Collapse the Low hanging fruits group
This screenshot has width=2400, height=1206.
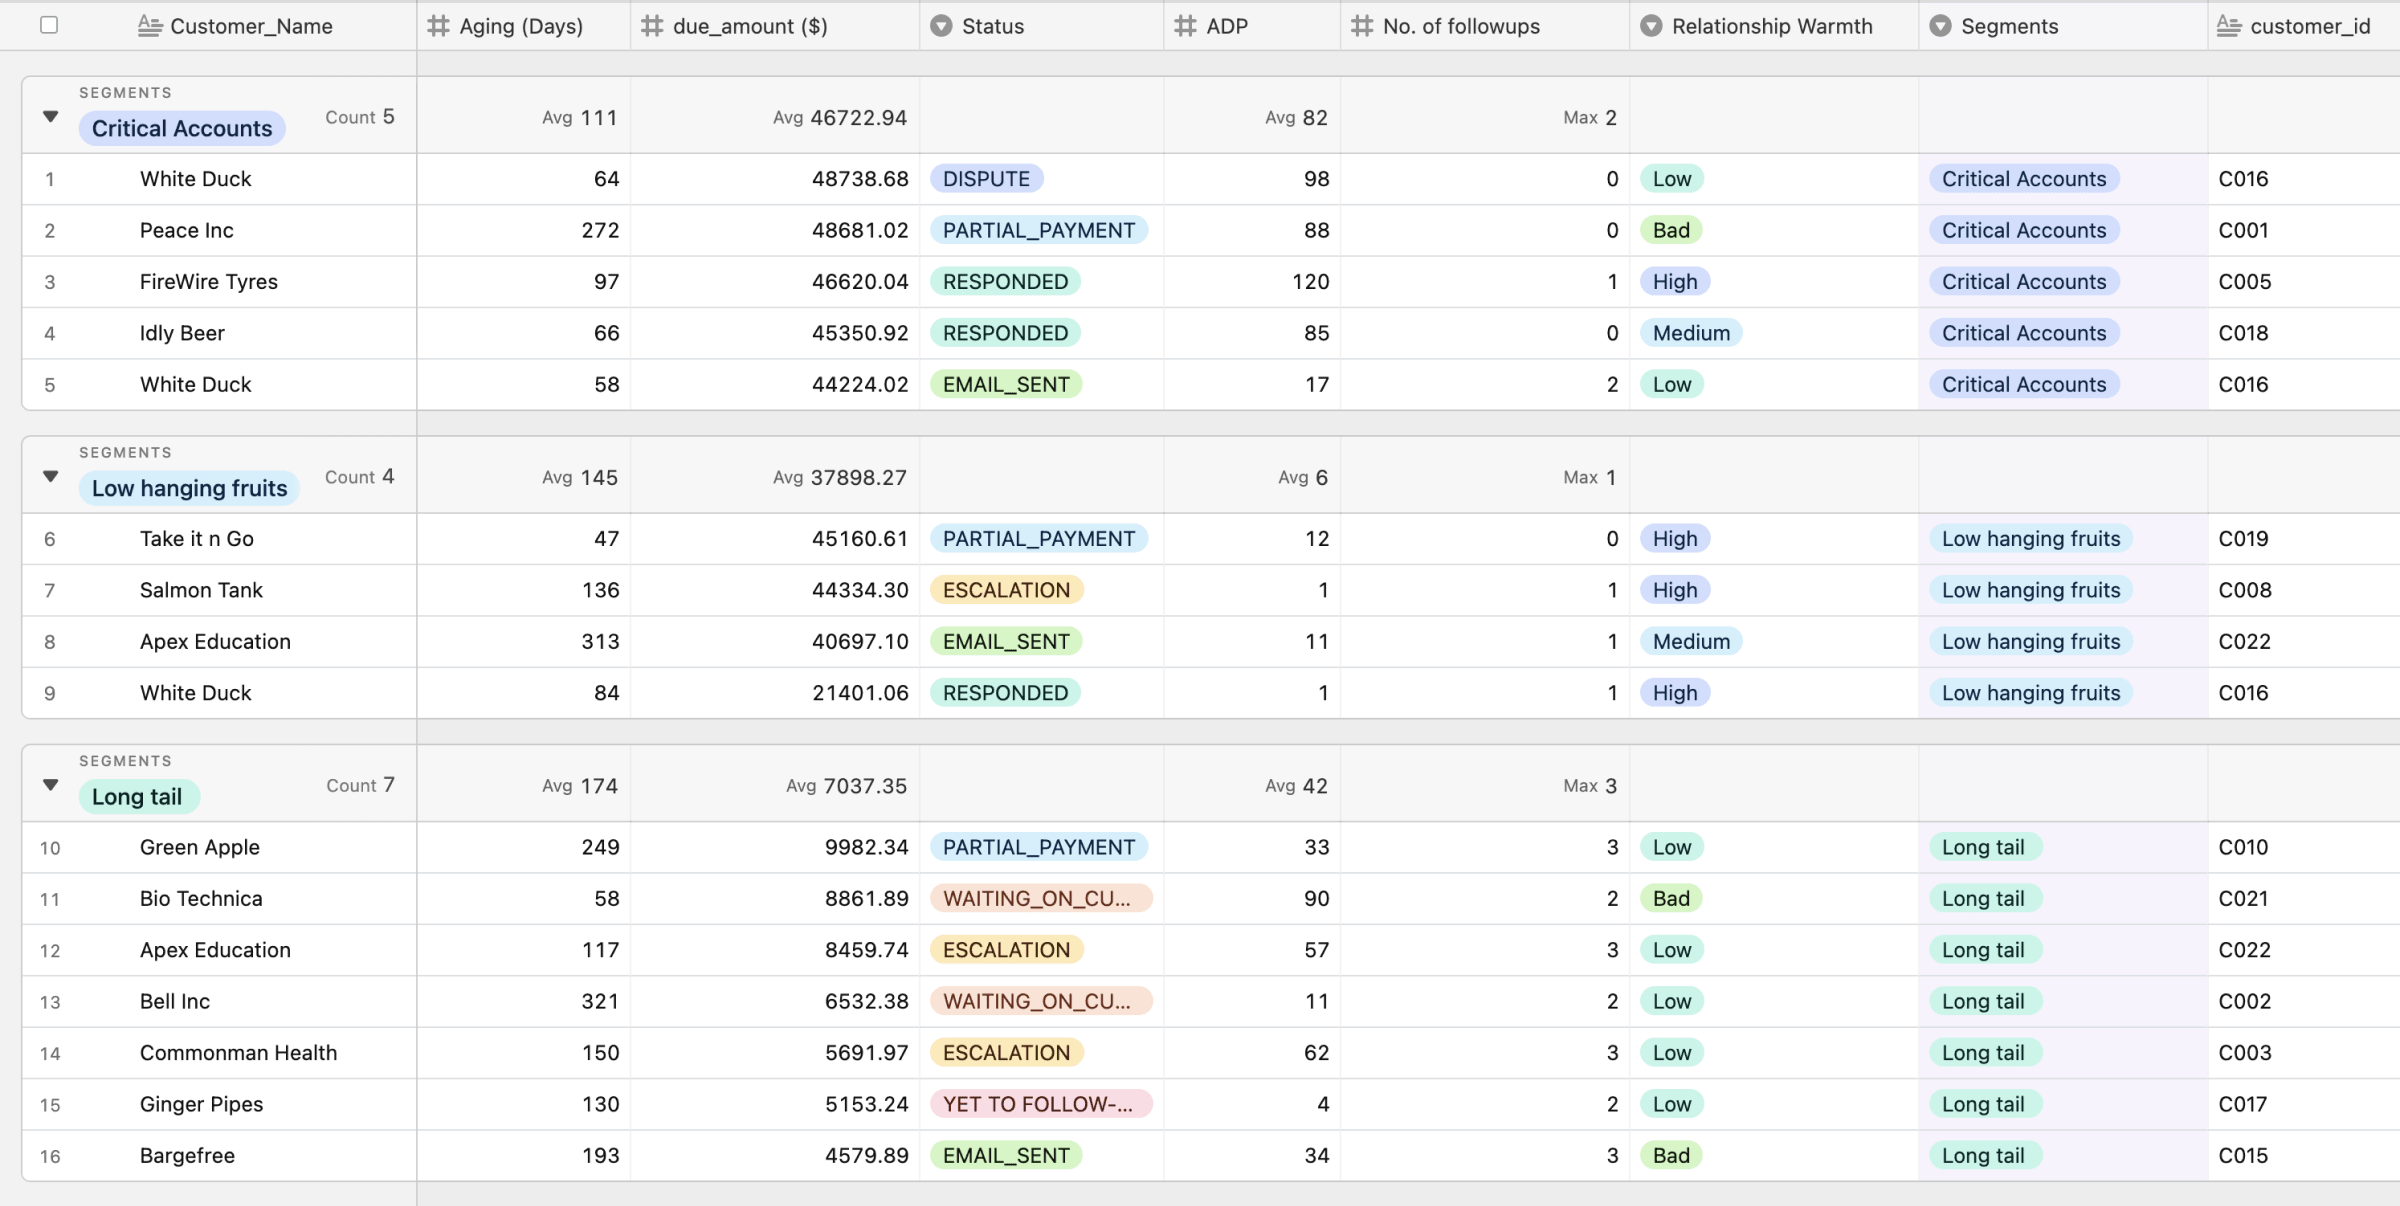tap(51, 477)
